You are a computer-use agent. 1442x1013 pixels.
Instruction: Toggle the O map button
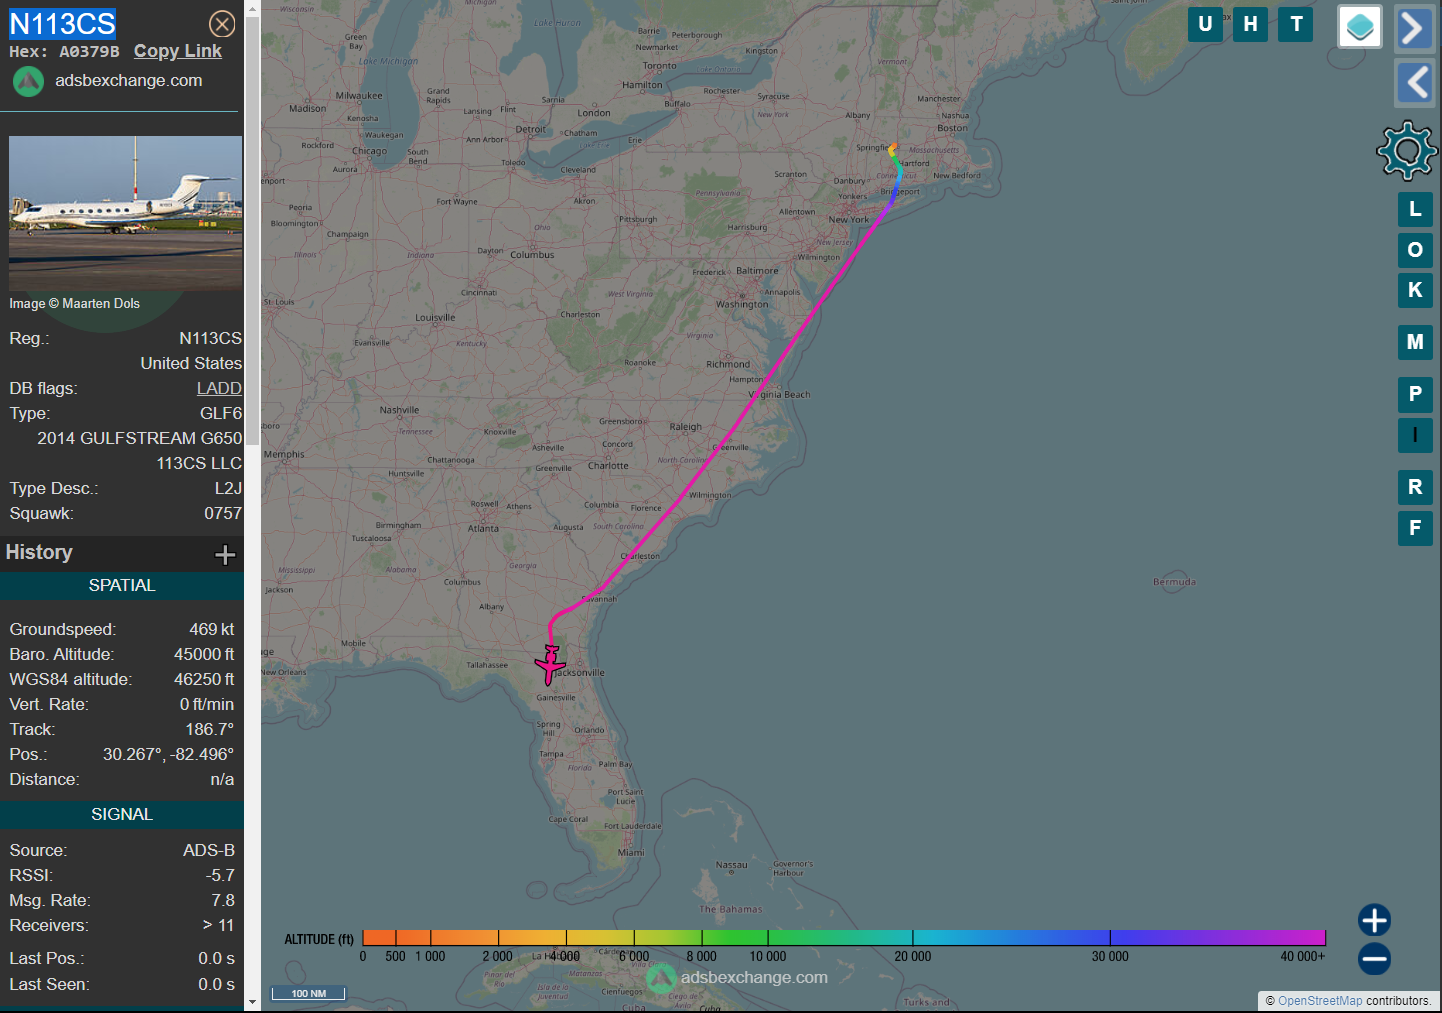click(1415, 250)
